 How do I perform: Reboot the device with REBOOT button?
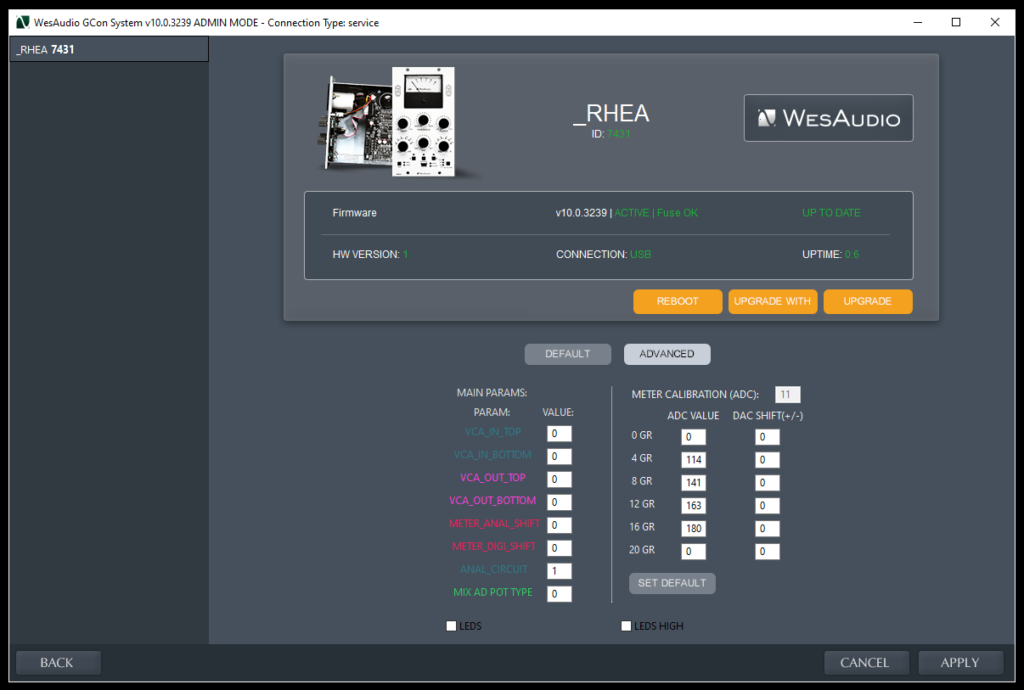[677, 302]
